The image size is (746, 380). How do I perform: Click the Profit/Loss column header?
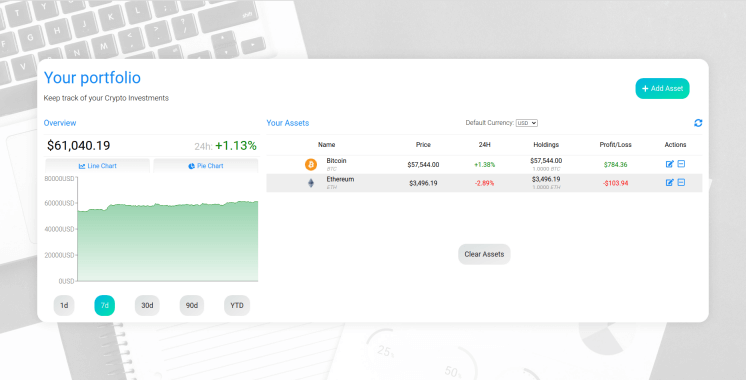click(616, 145)
